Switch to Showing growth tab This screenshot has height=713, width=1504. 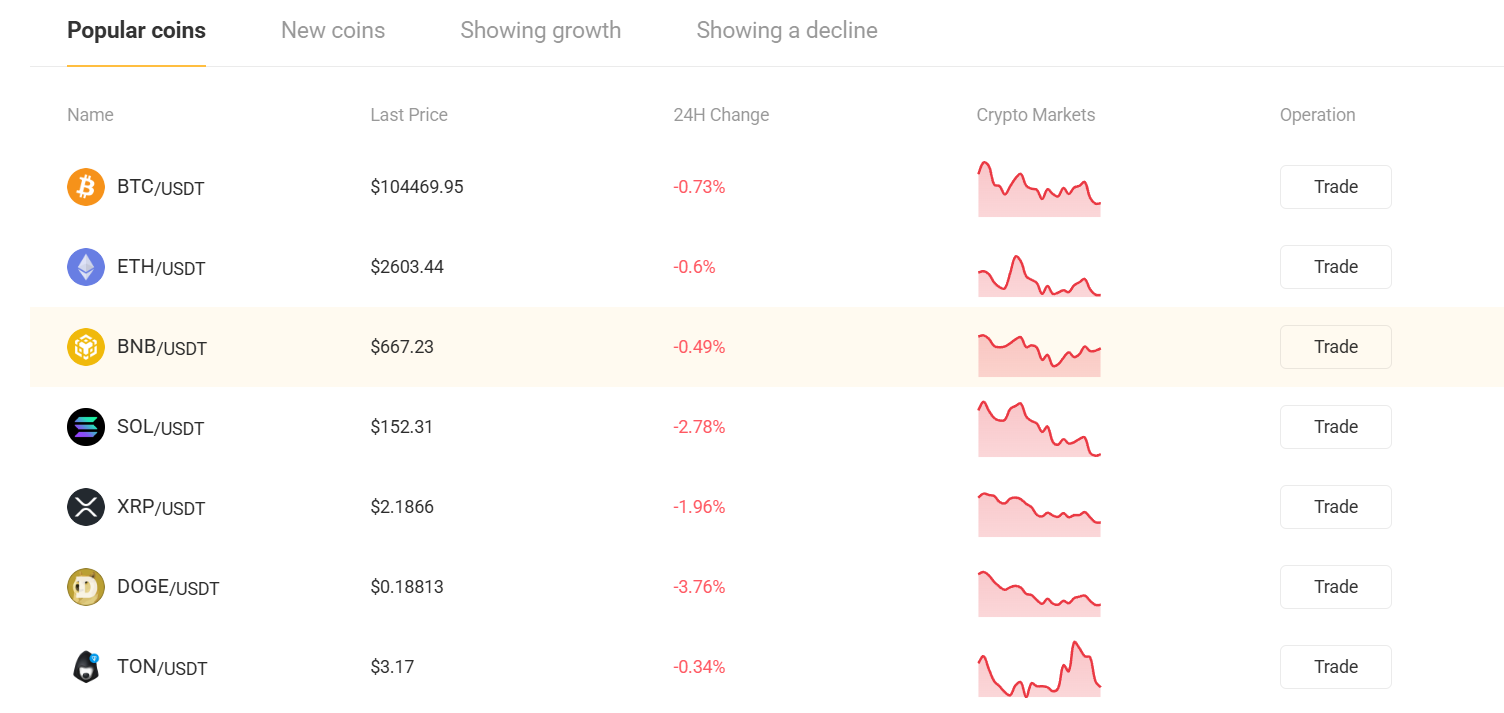tap(540, 31)
